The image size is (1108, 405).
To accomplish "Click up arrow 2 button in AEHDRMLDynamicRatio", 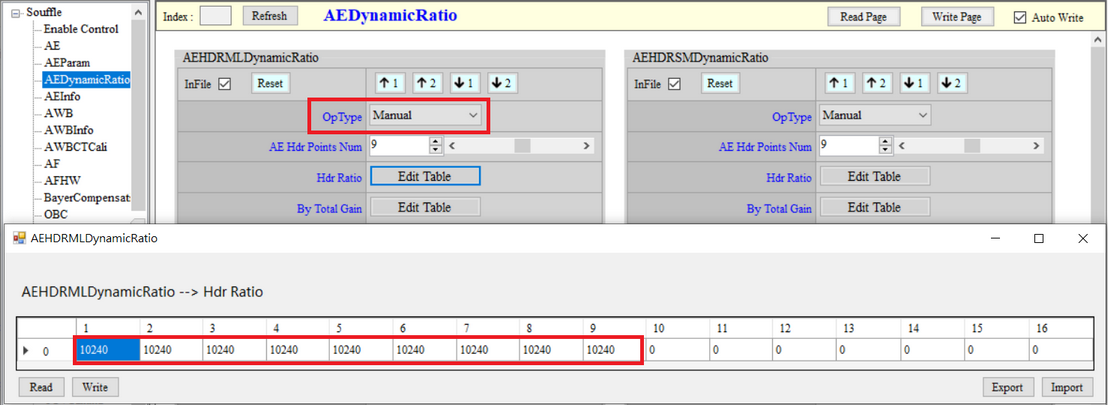I will [x=427, y=83].
